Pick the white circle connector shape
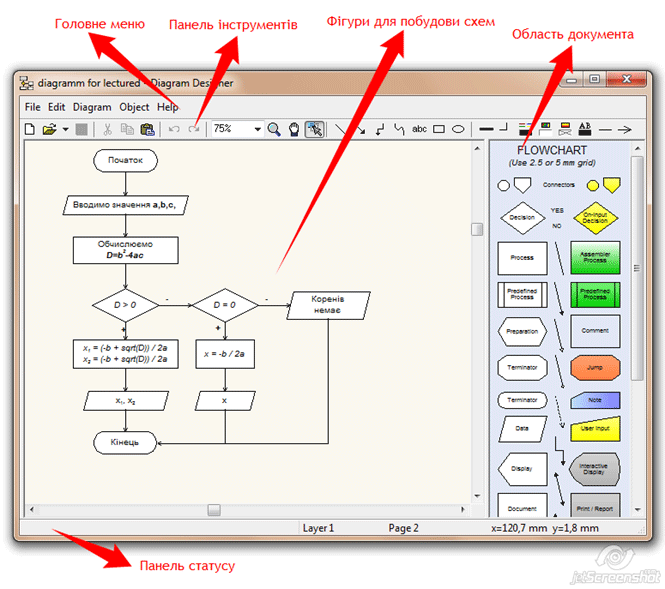The height and width of the screenshot is (589, 665). tap(503, 186)
